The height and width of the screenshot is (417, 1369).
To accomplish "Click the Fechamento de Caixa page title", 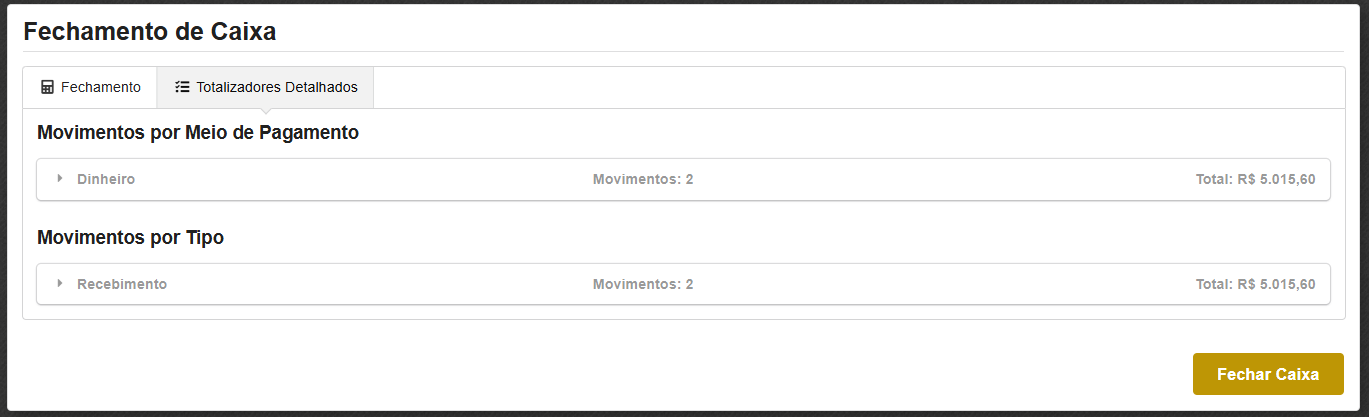I will pyautogui.click(x=150, y=31).
